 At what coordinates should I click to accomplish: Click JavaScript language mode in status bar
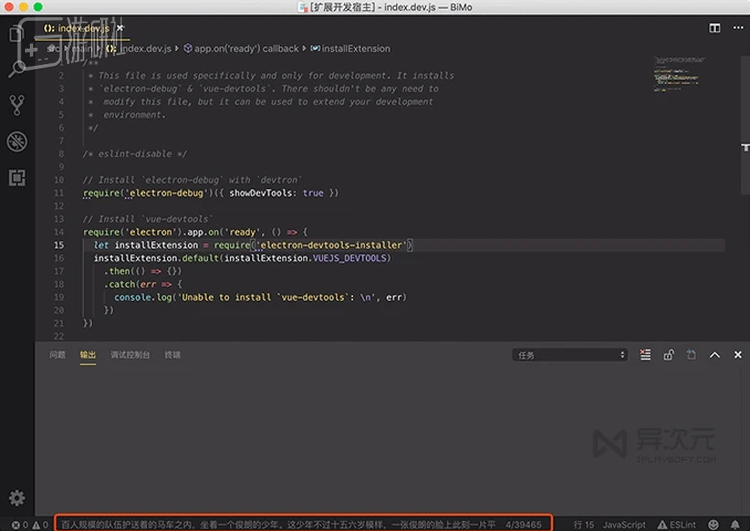coord(624,524)
